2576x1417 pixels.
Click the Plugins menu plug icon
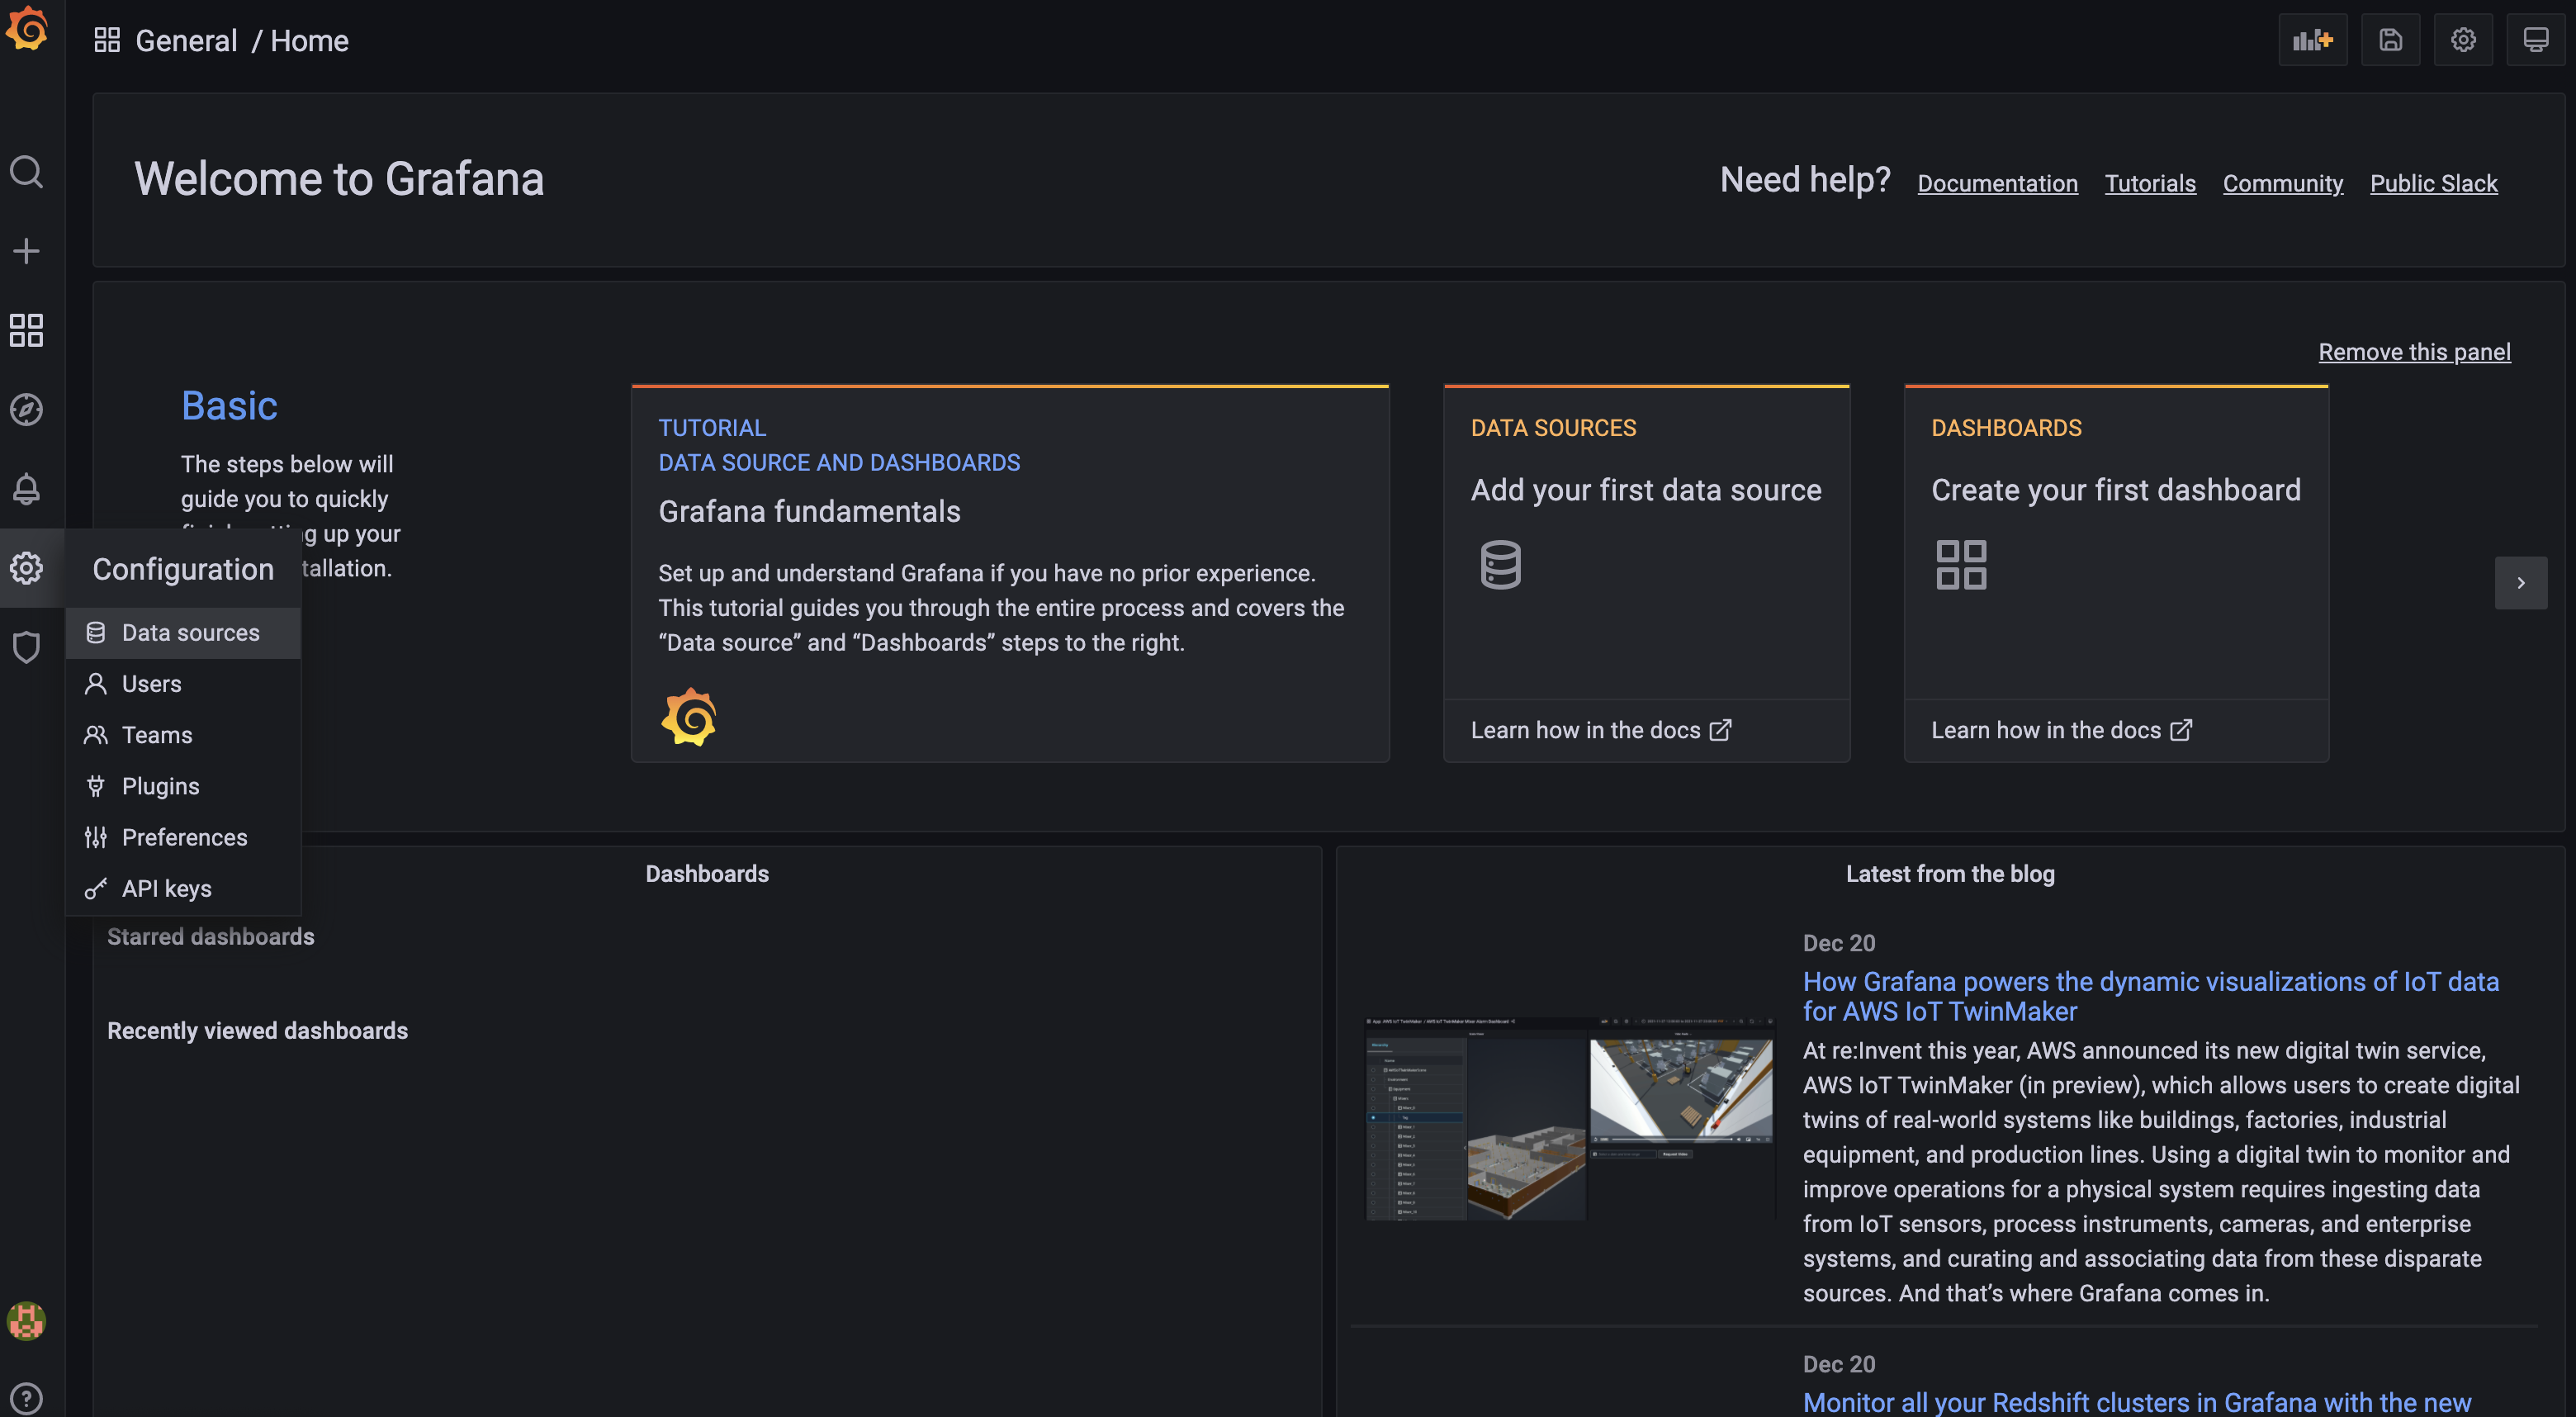tap(96, 786)
